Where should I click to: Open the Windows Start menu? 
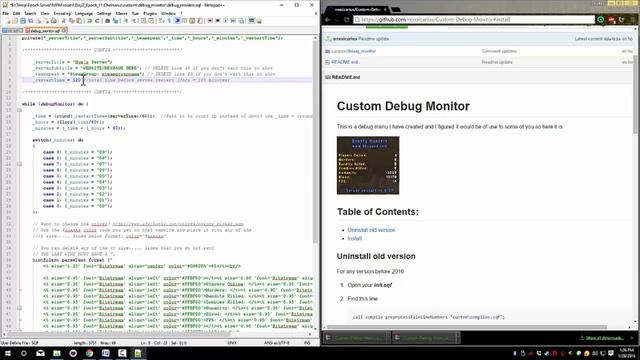tap(8, 353)
